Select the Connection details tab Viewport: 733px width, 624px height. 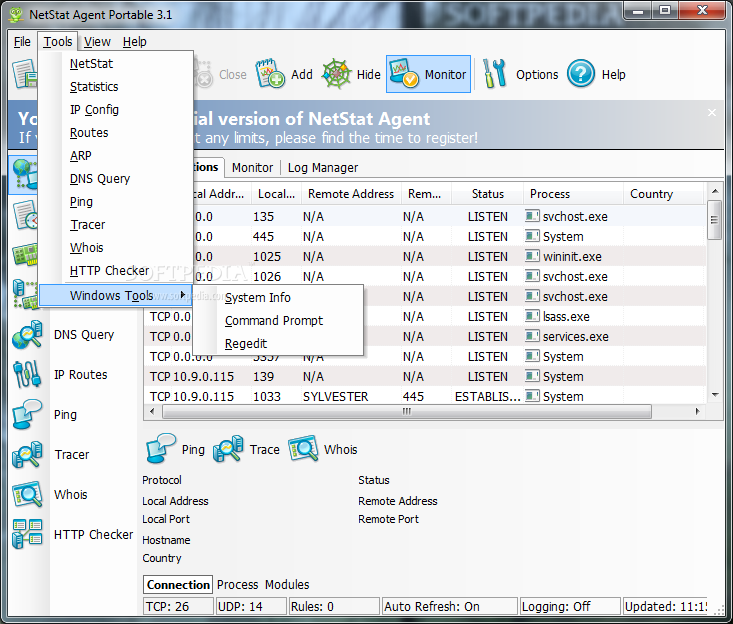pyautogui.click(x=178, y=585)
